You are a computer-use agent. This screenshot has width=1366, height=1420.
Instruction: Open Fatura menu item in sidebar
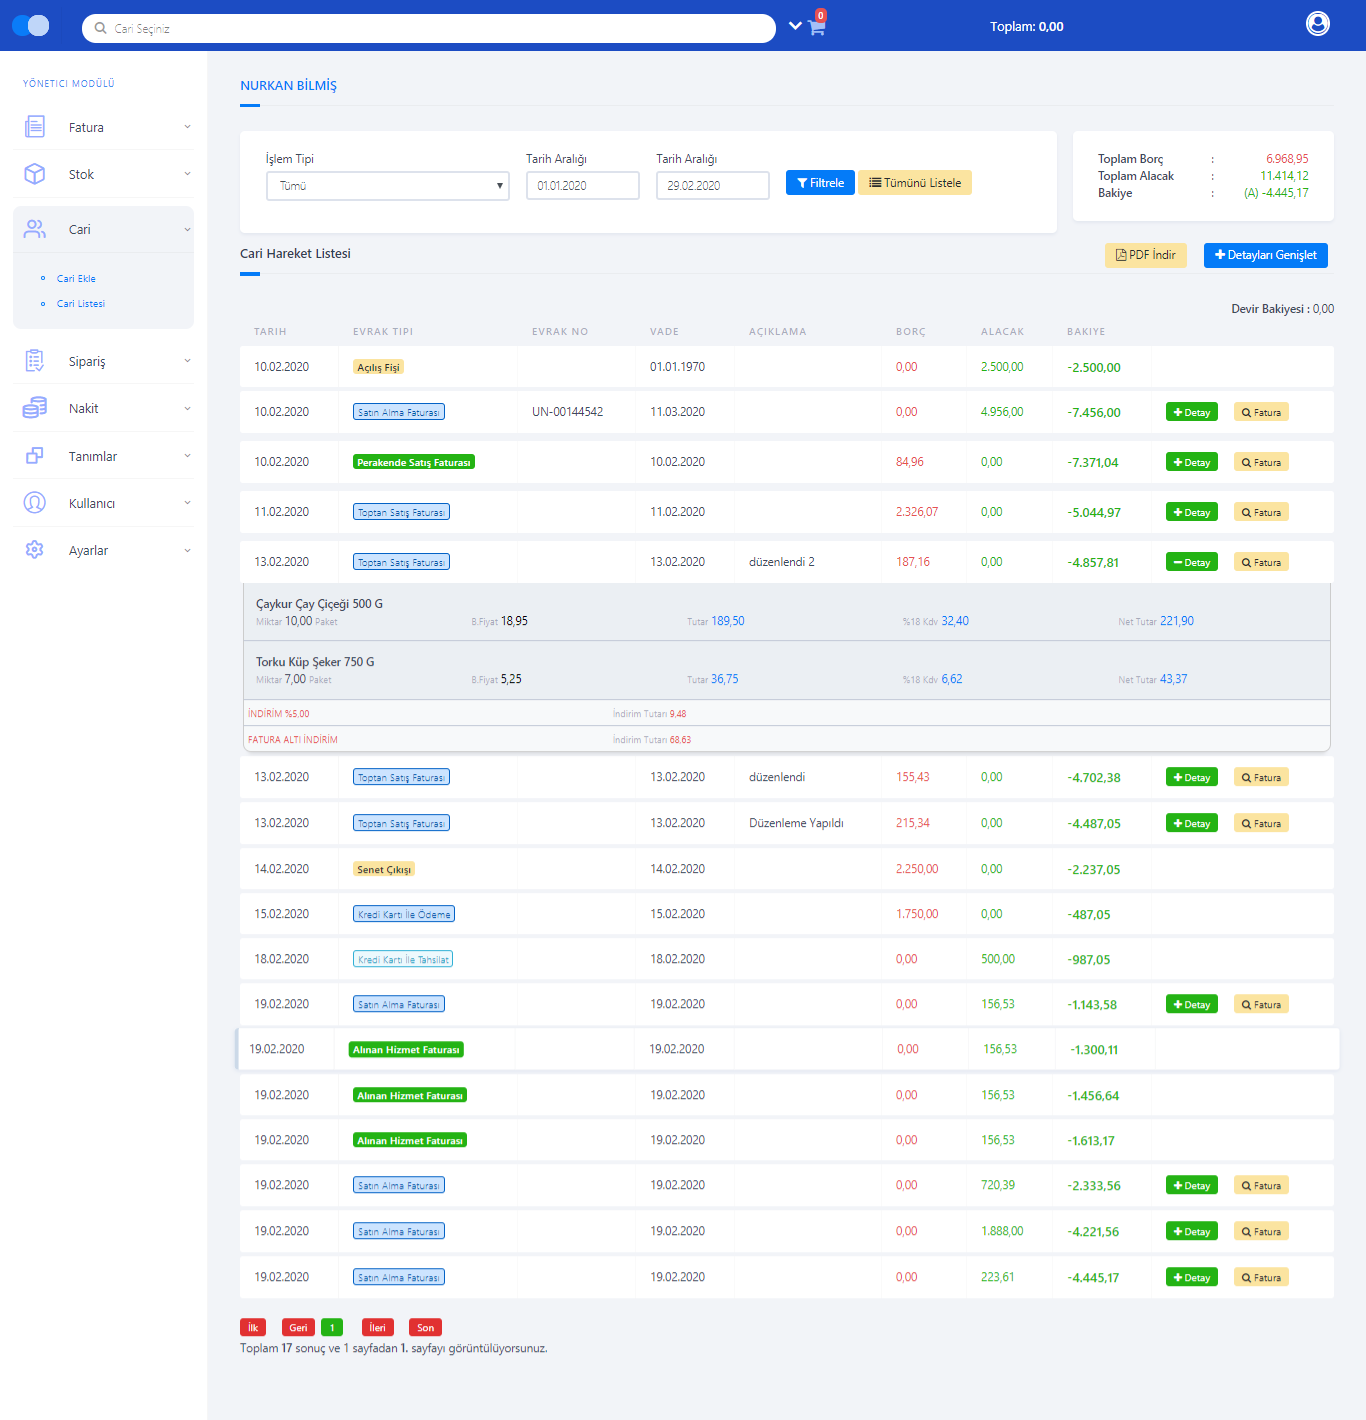click(103, 127)
